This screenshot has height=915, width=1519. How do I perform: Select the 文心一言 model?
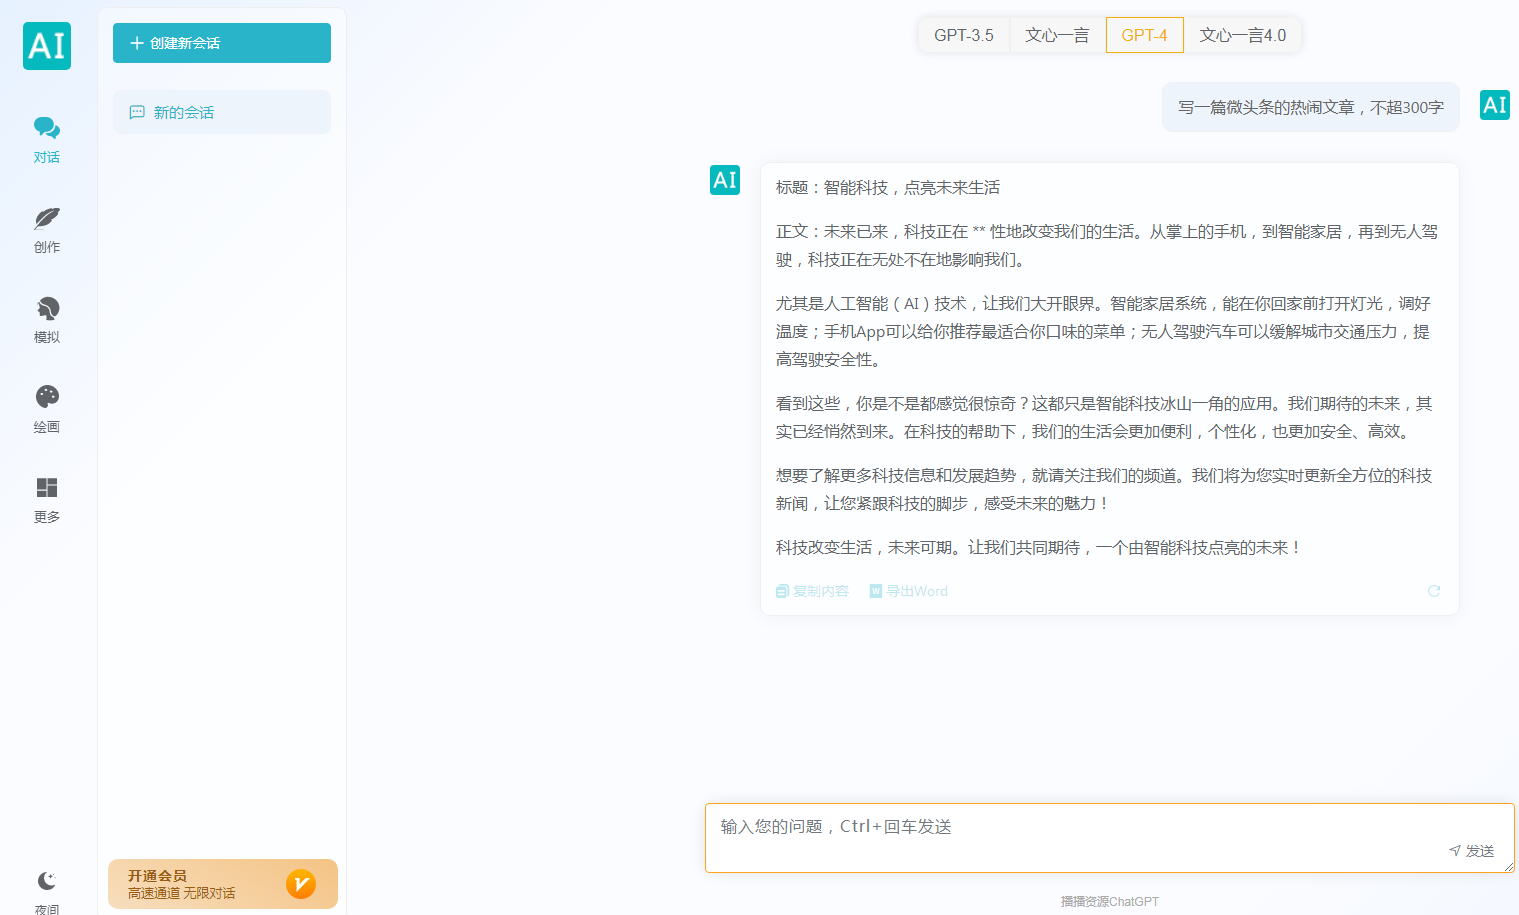pos(1057,34)
